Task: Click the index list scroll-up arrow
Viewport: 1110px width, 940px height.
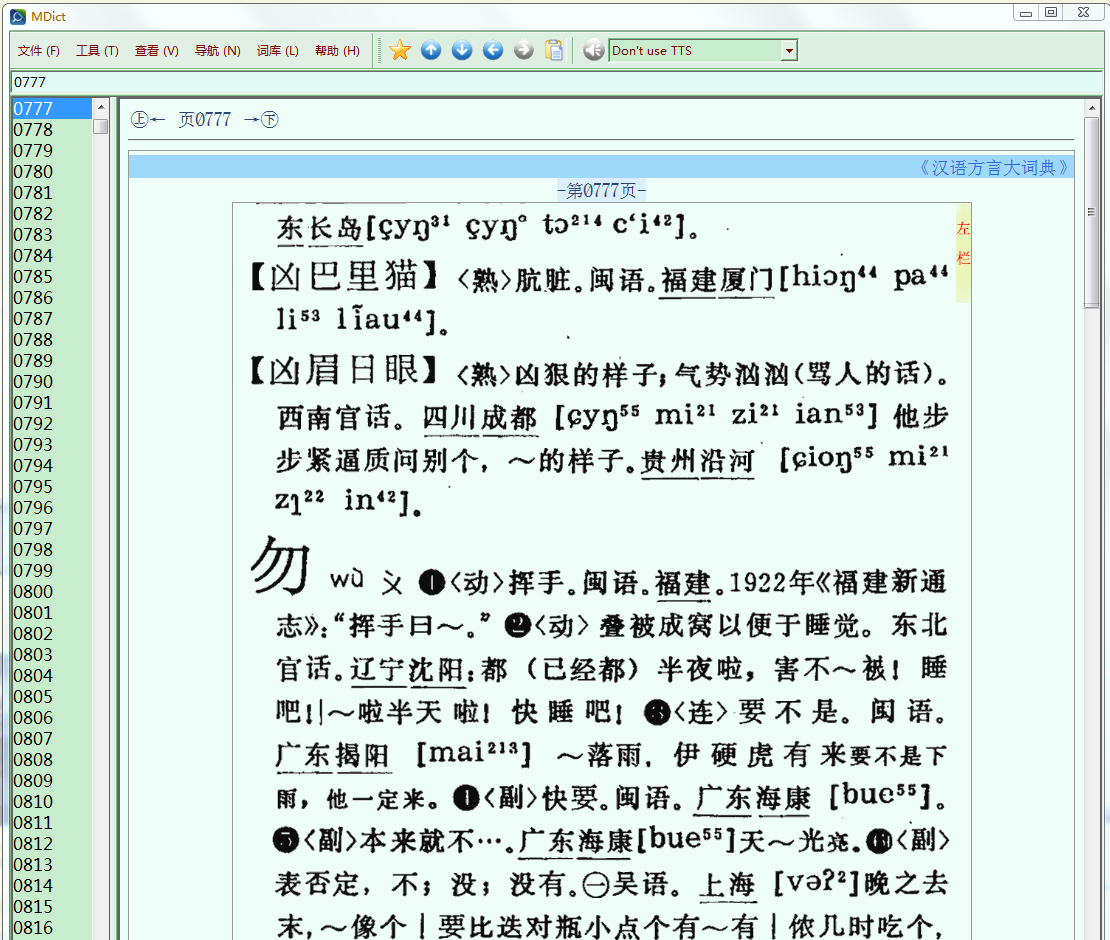Action: (101, 107)
